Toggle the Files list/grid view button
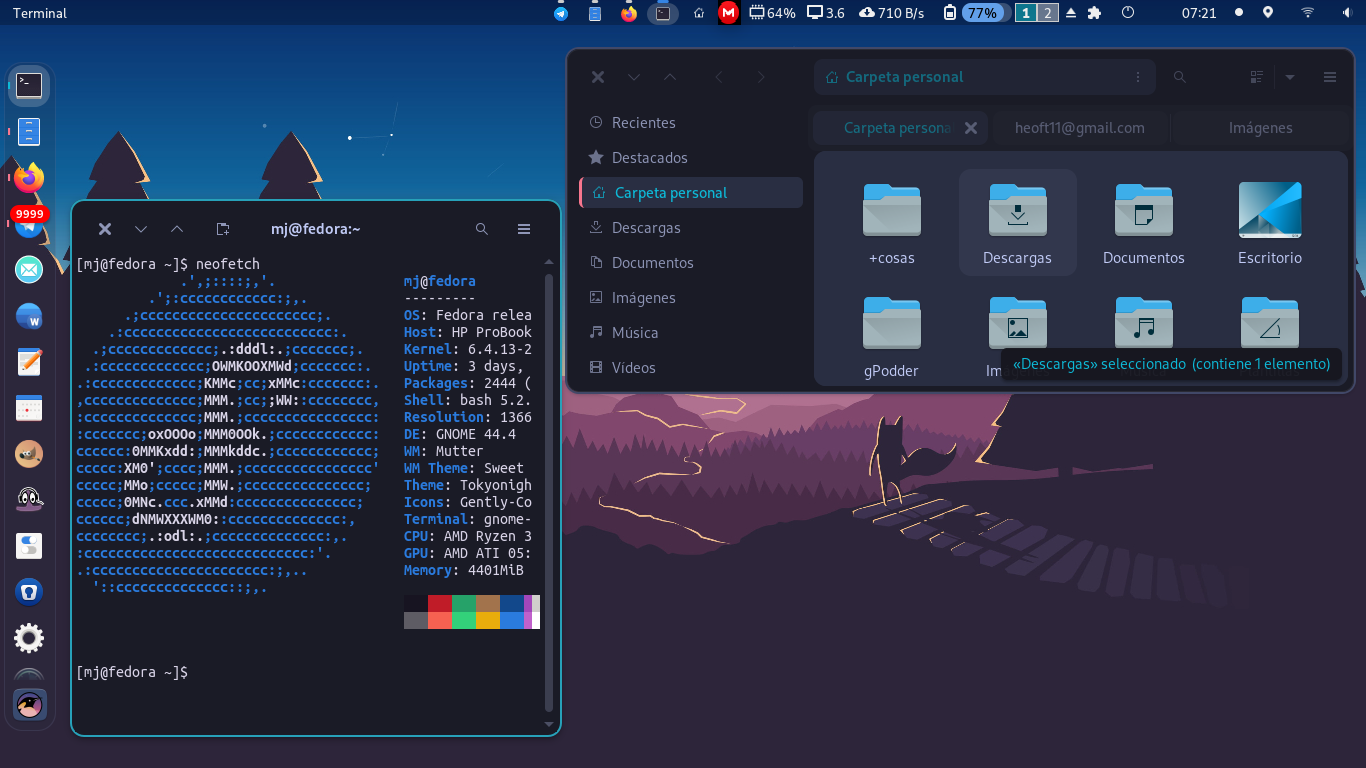Viewport: 1366px width, 768px height. pyautogui.click(x=1257, y=77)
